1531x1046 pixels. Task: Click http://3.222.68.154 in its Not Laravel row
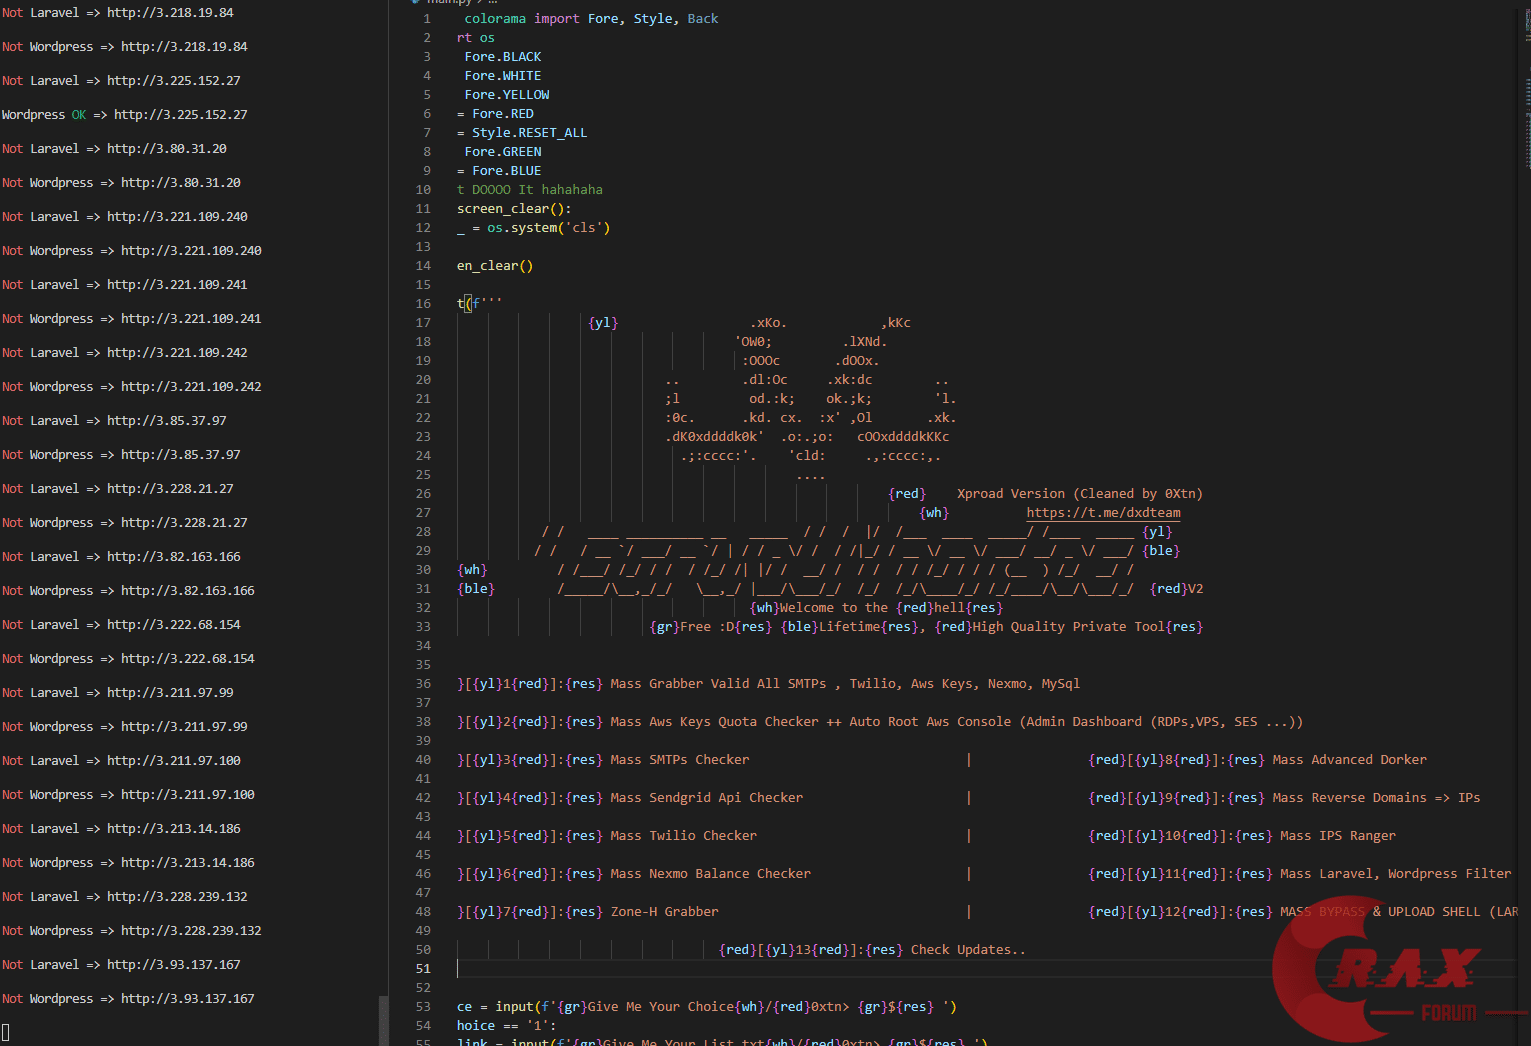pyautogui.click(x=174, y=625)
